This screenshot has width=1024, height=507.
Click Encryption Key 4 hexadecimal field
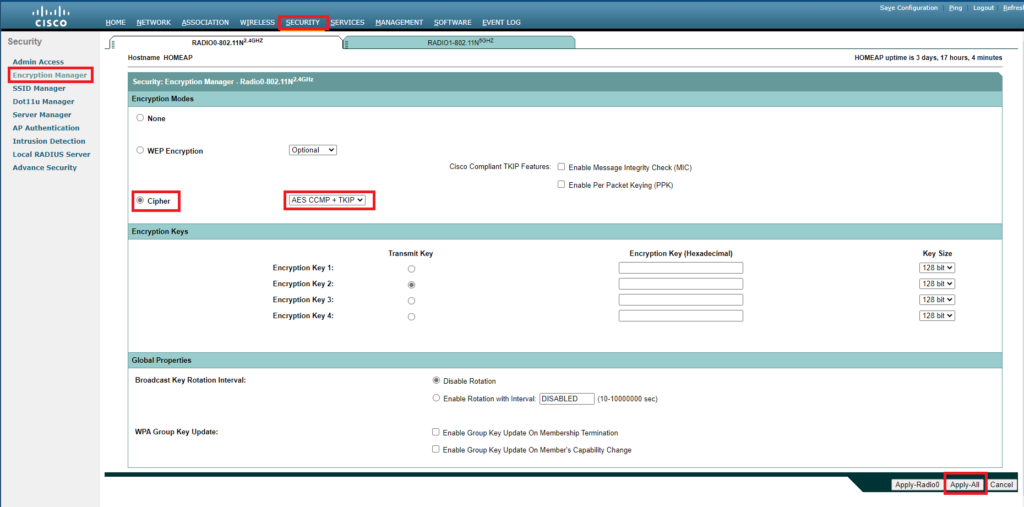[x=680, y=316]
